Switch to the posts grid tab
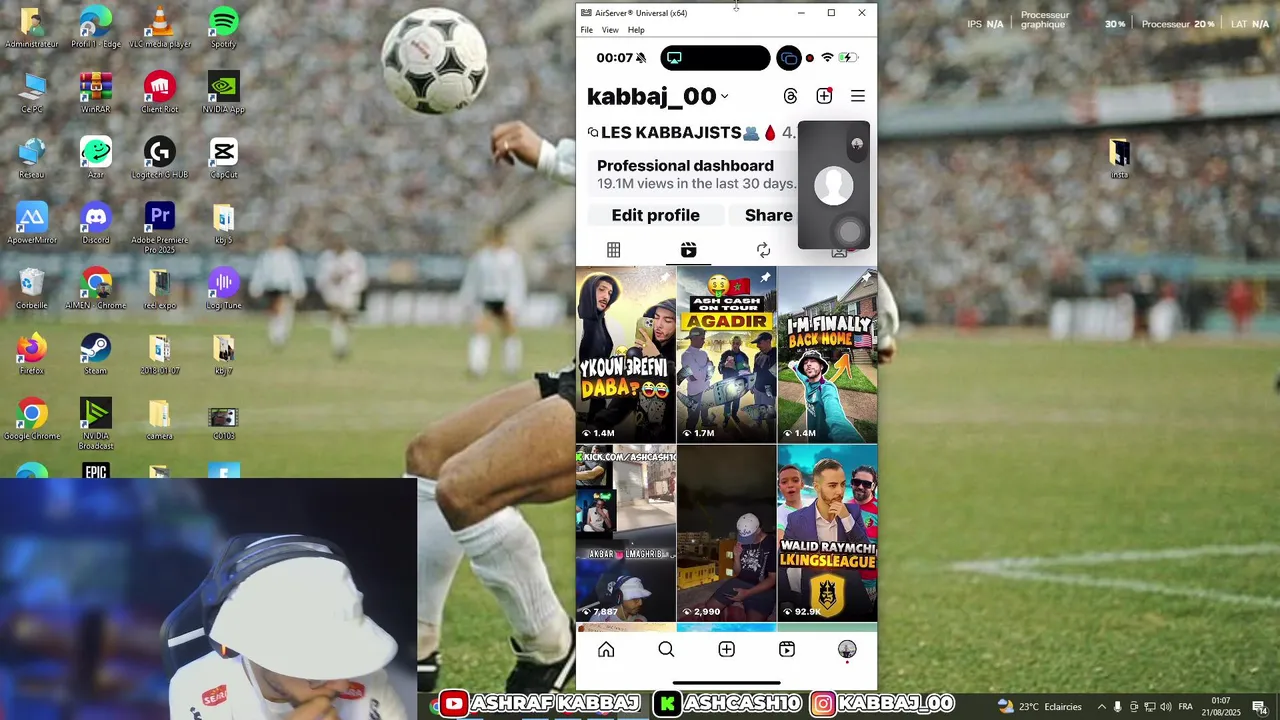The height and width of the screenshot is (720, 1280). point(614,250)
